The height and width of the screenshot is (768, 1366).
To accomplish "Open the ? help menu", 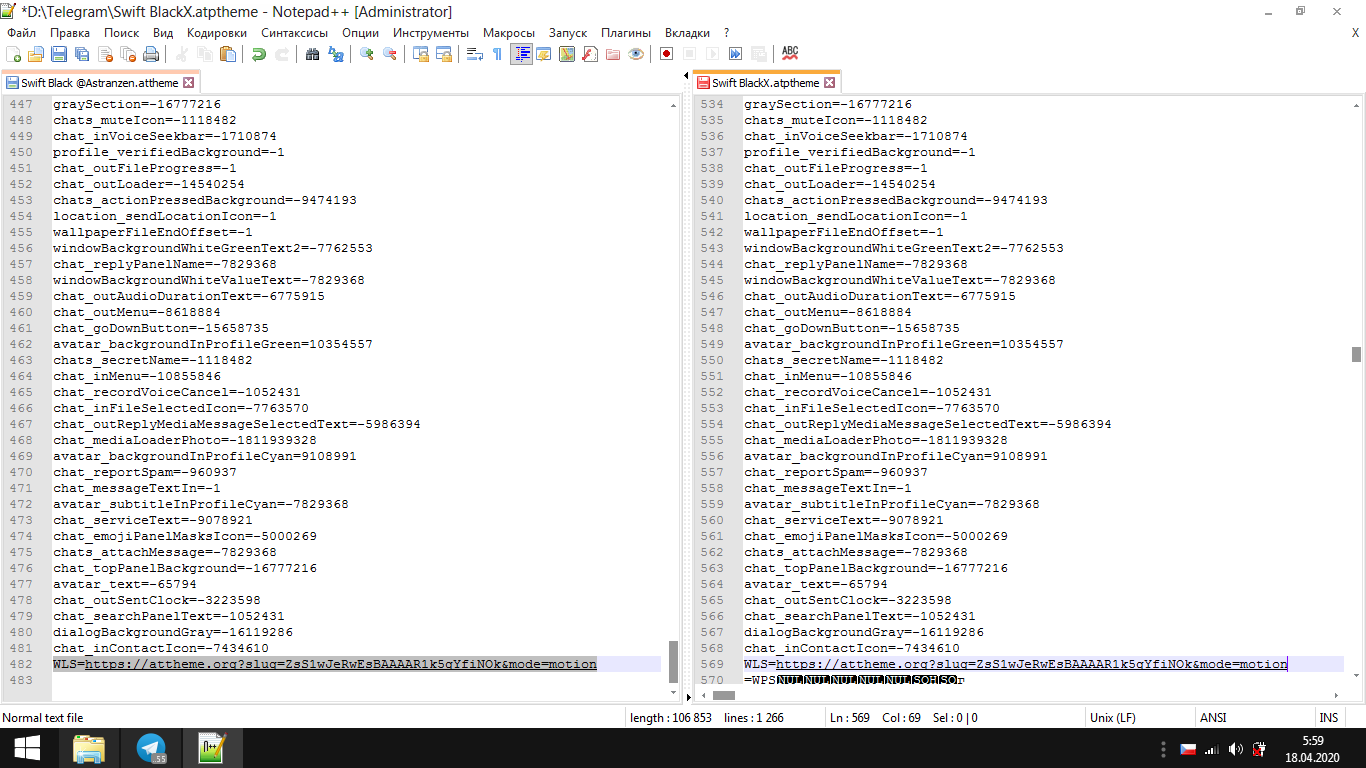I will point(726,33).
